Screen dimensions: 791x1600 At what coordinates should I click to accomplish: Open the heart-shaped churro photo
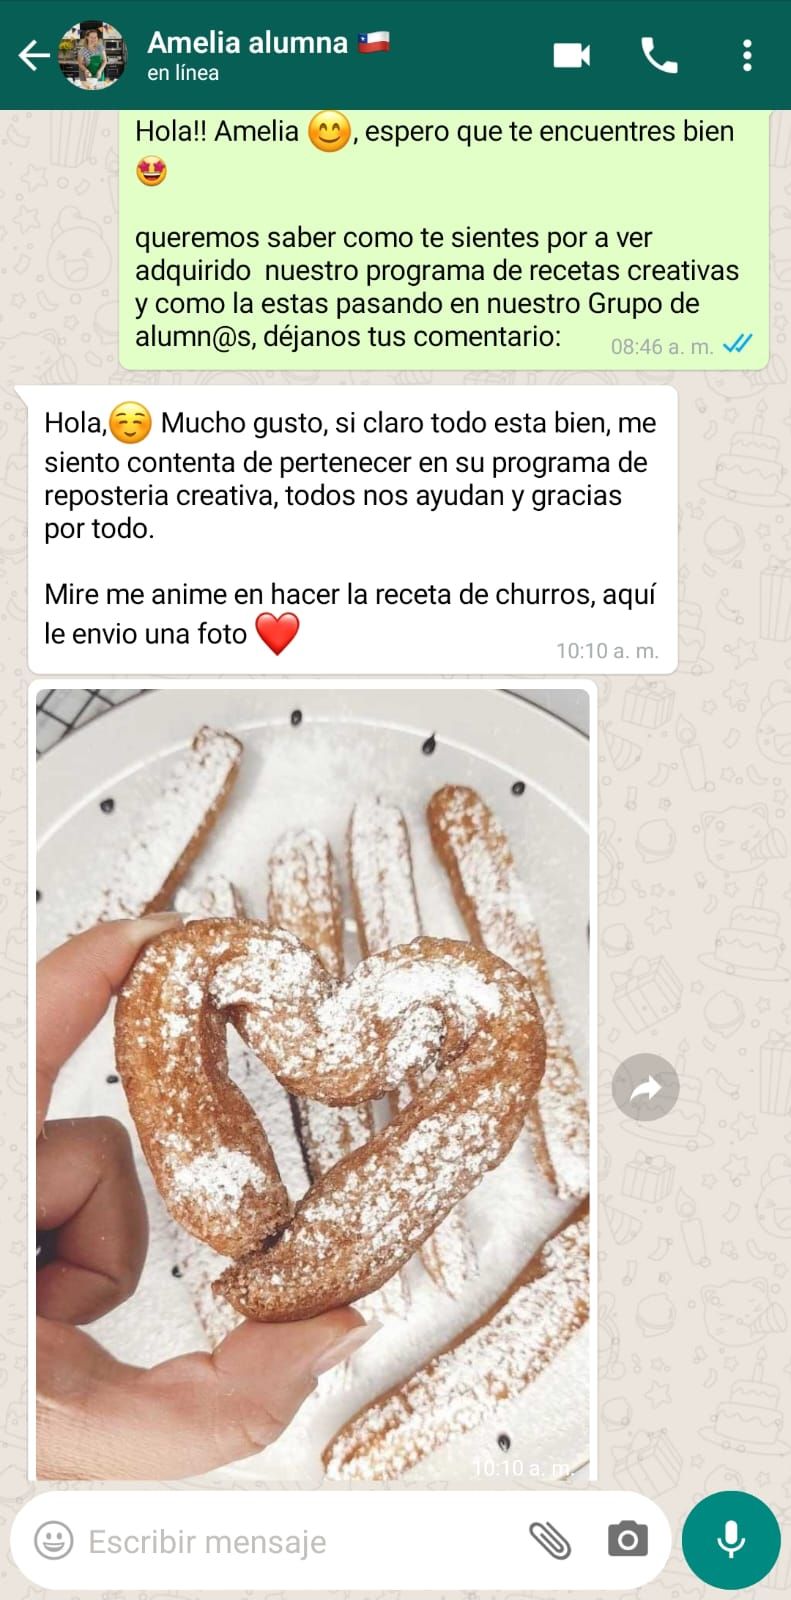pyautogui.click(x=313, y=1084)
